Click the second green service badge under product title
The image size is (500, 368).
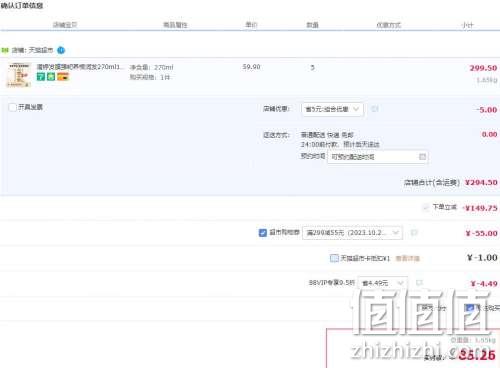point(51,77)
